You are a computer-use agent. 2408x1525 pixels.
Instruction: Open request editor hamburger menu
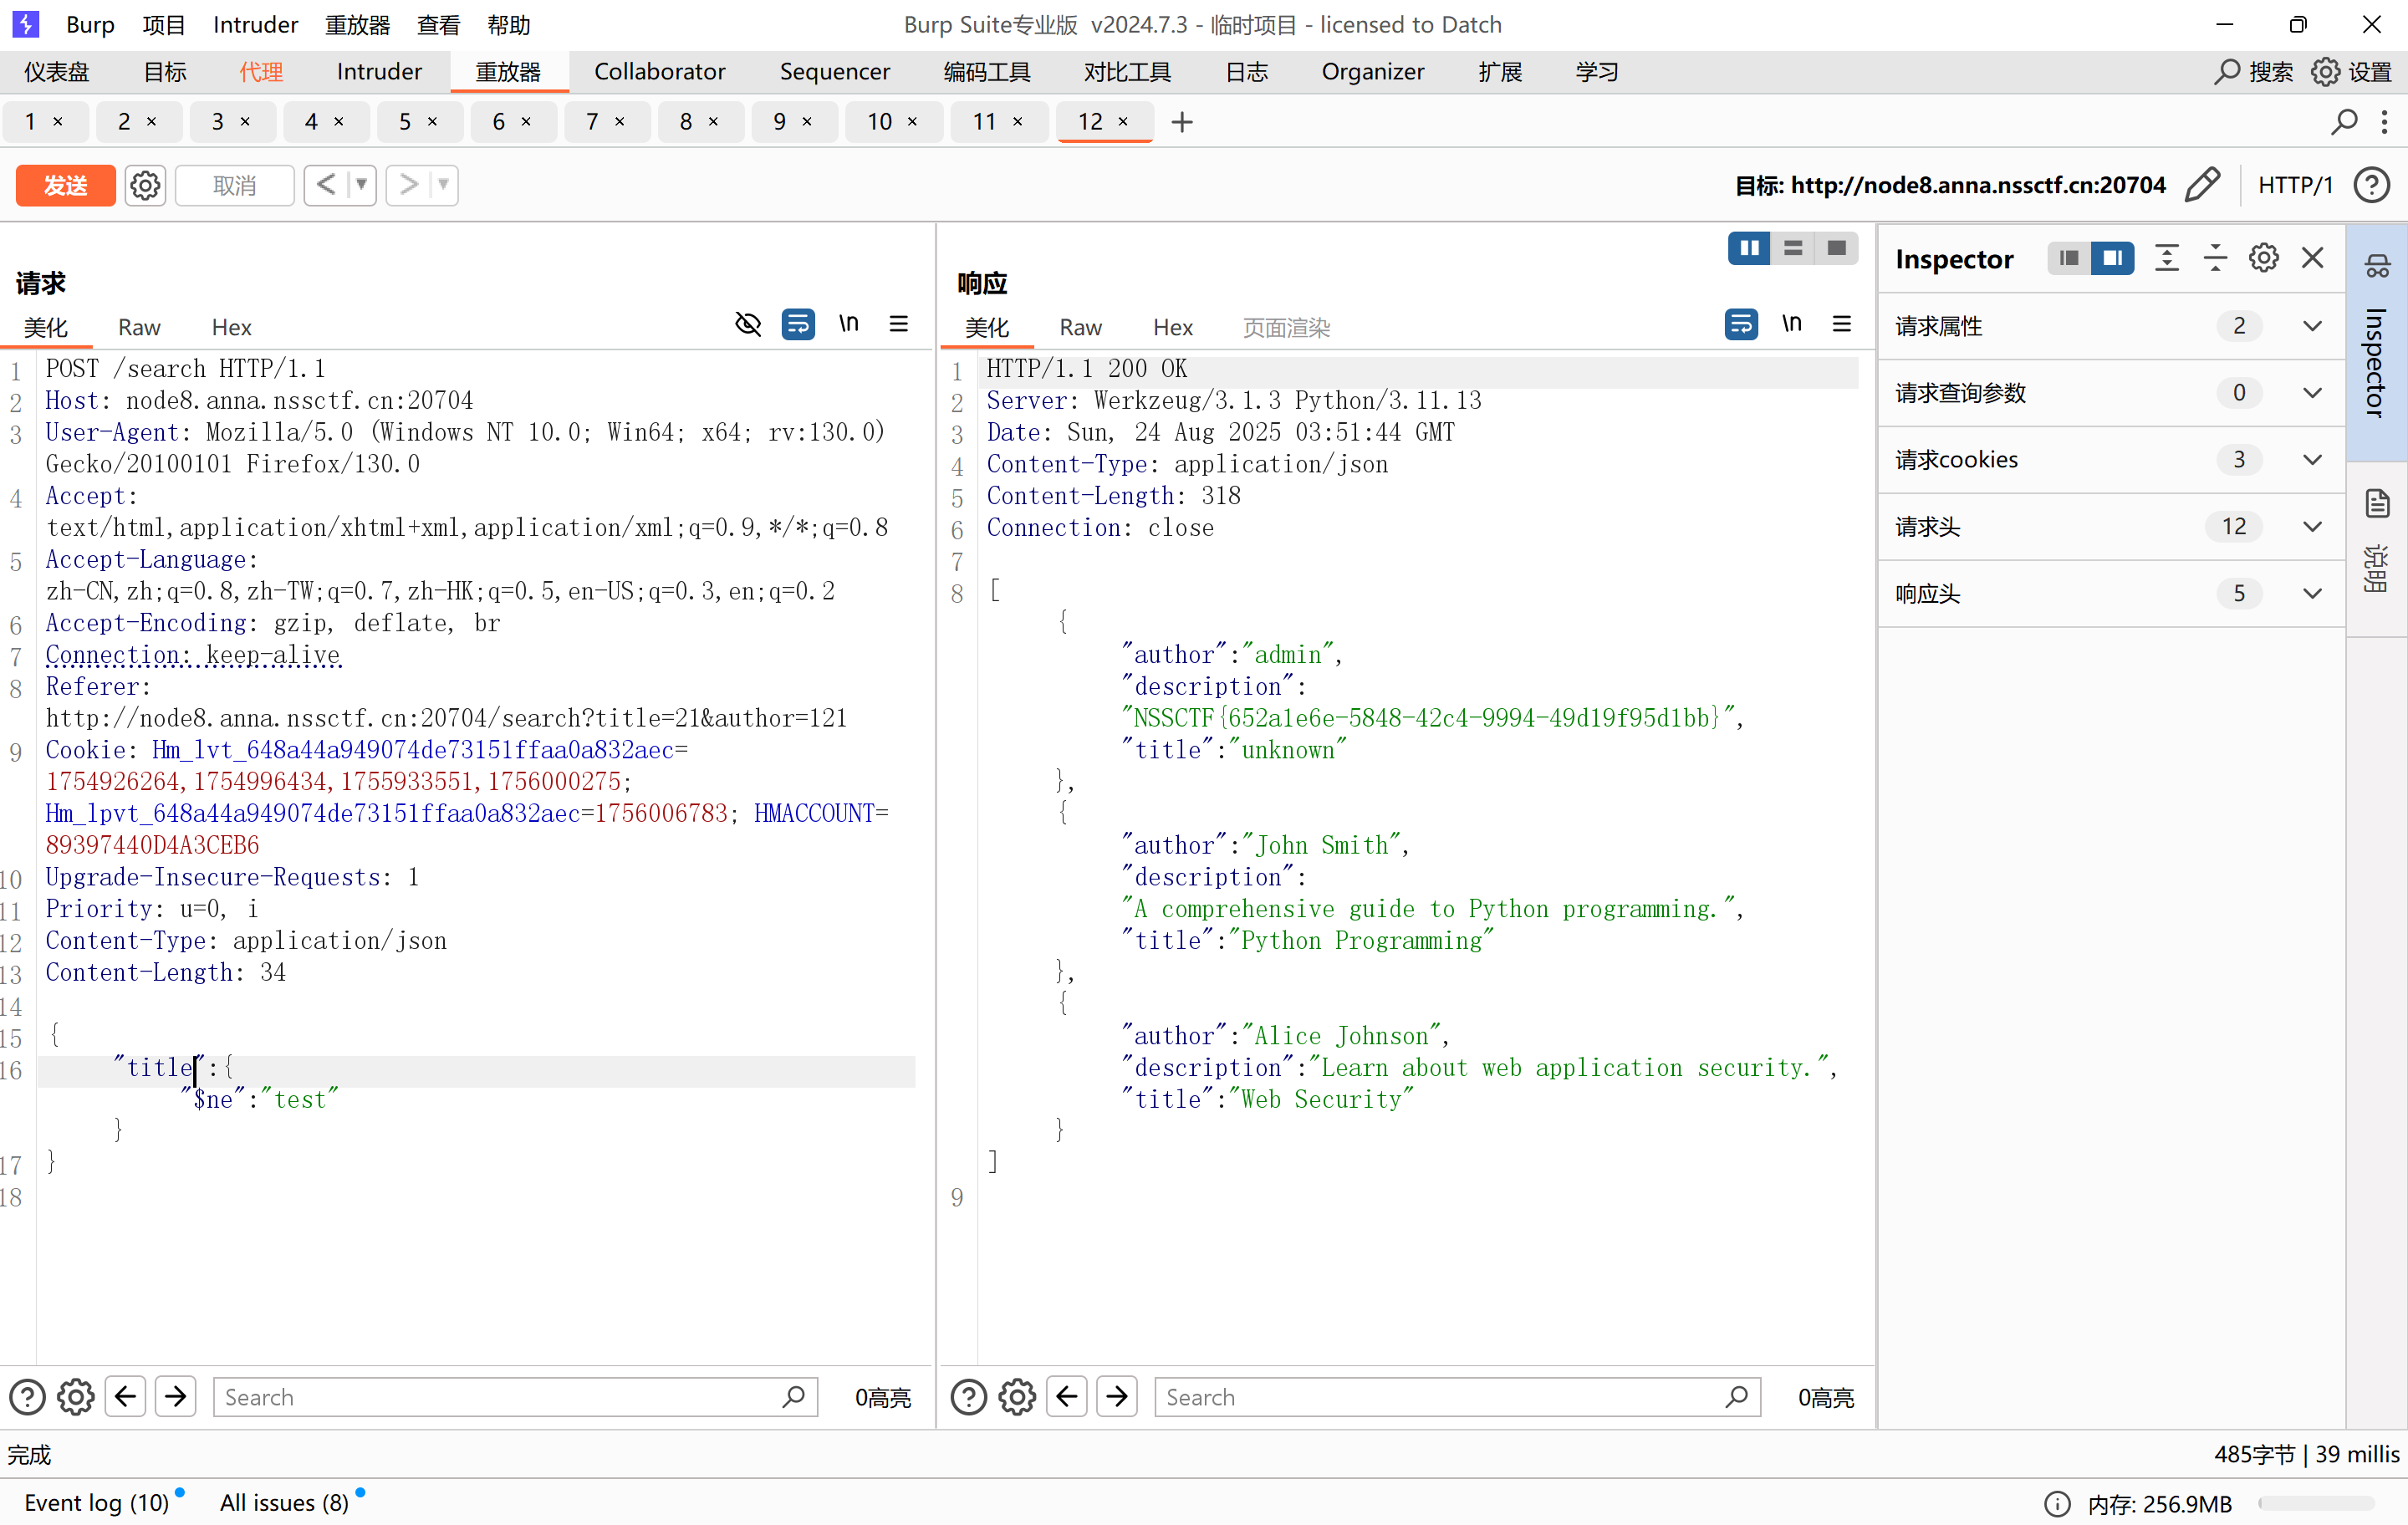[899, 324]
